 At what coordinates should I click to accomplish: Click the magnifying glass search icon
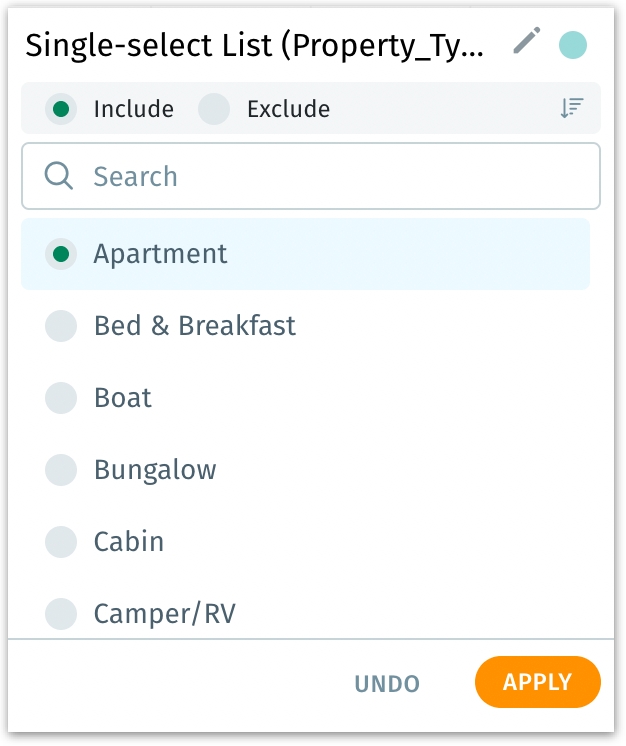click(60, 177)
